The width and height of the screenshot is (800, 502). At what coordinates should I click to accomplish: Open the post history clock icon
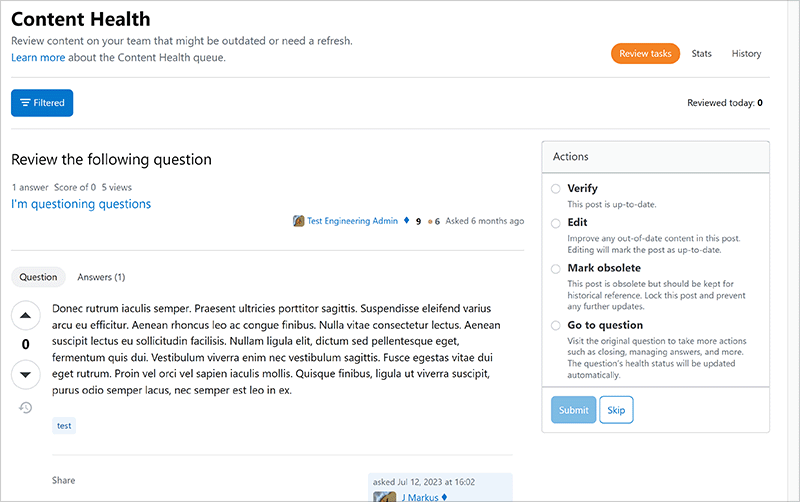(25, 407)
